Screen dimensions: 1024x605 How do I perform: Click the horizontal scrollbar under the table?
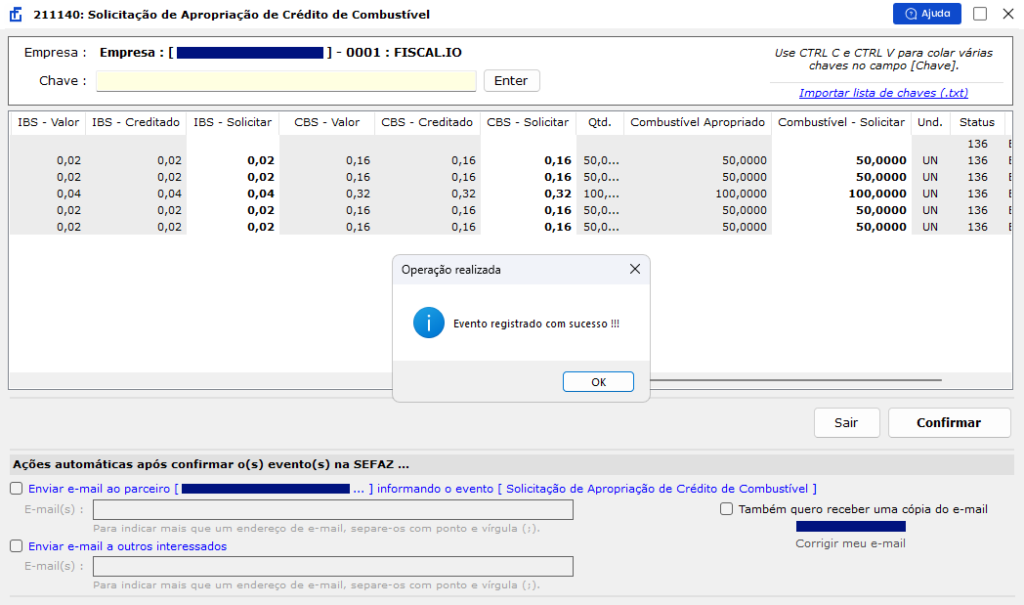(795, 380)
